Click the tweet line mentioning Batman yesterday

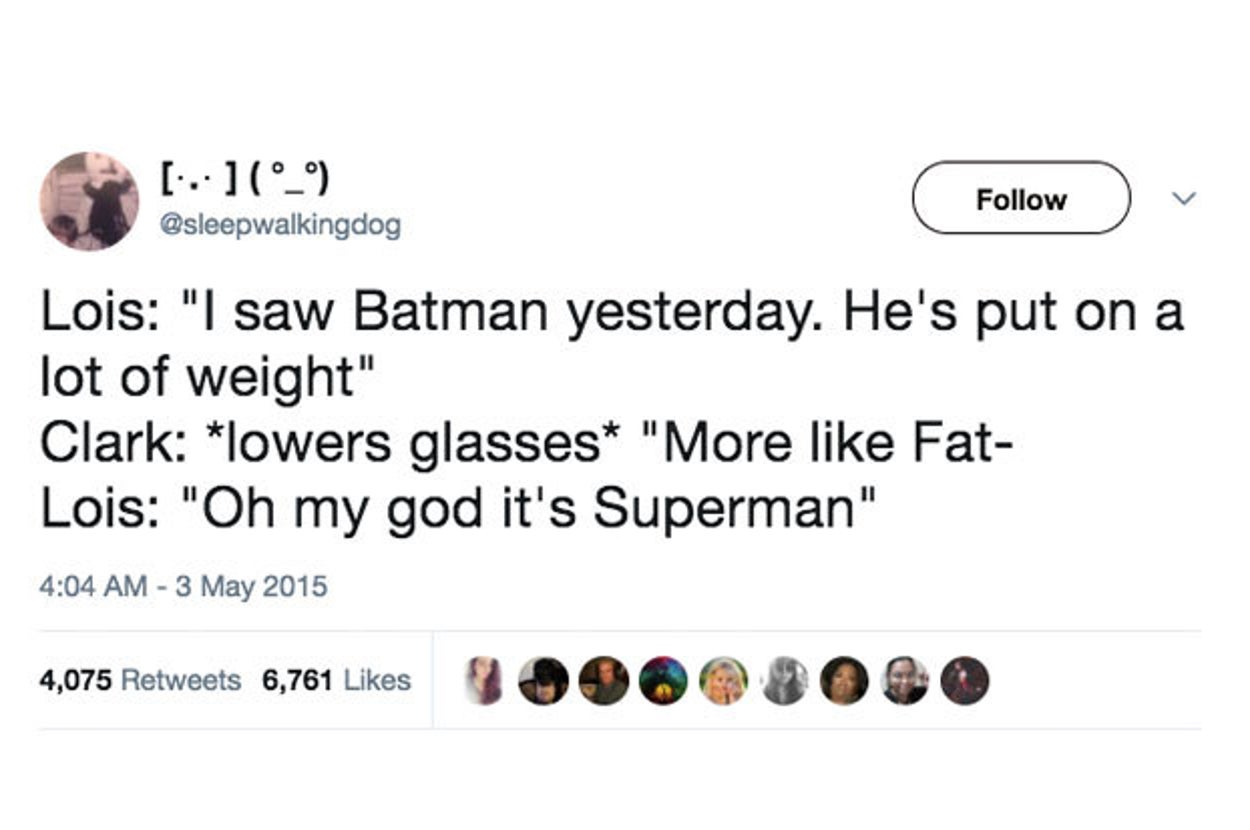[x=610, y=313]
